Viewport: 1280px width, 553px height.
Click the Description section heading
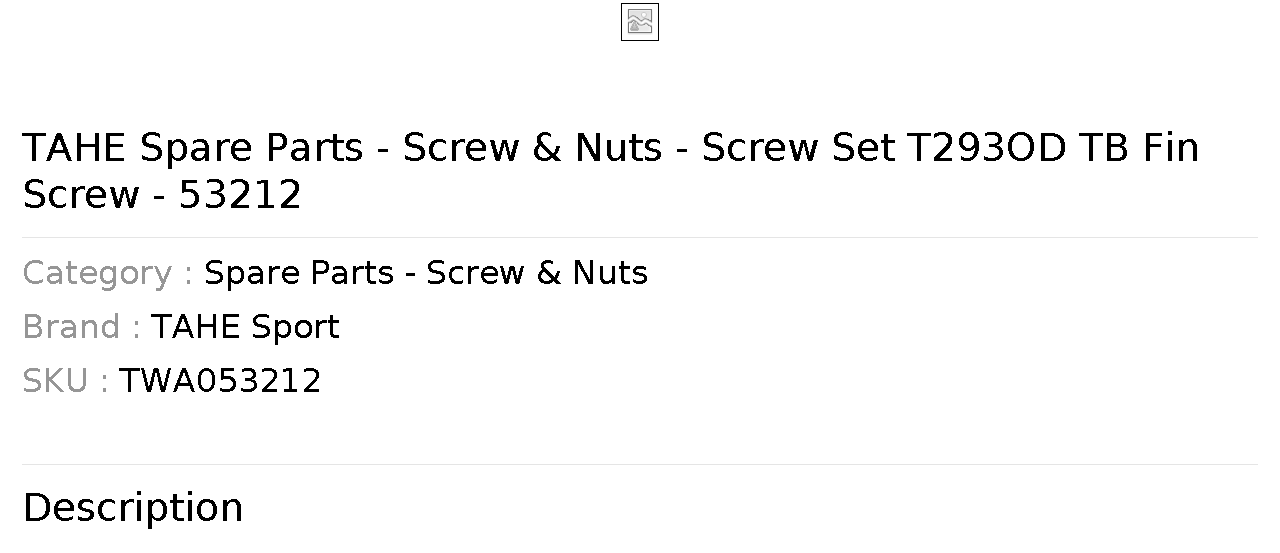[133, 508]
